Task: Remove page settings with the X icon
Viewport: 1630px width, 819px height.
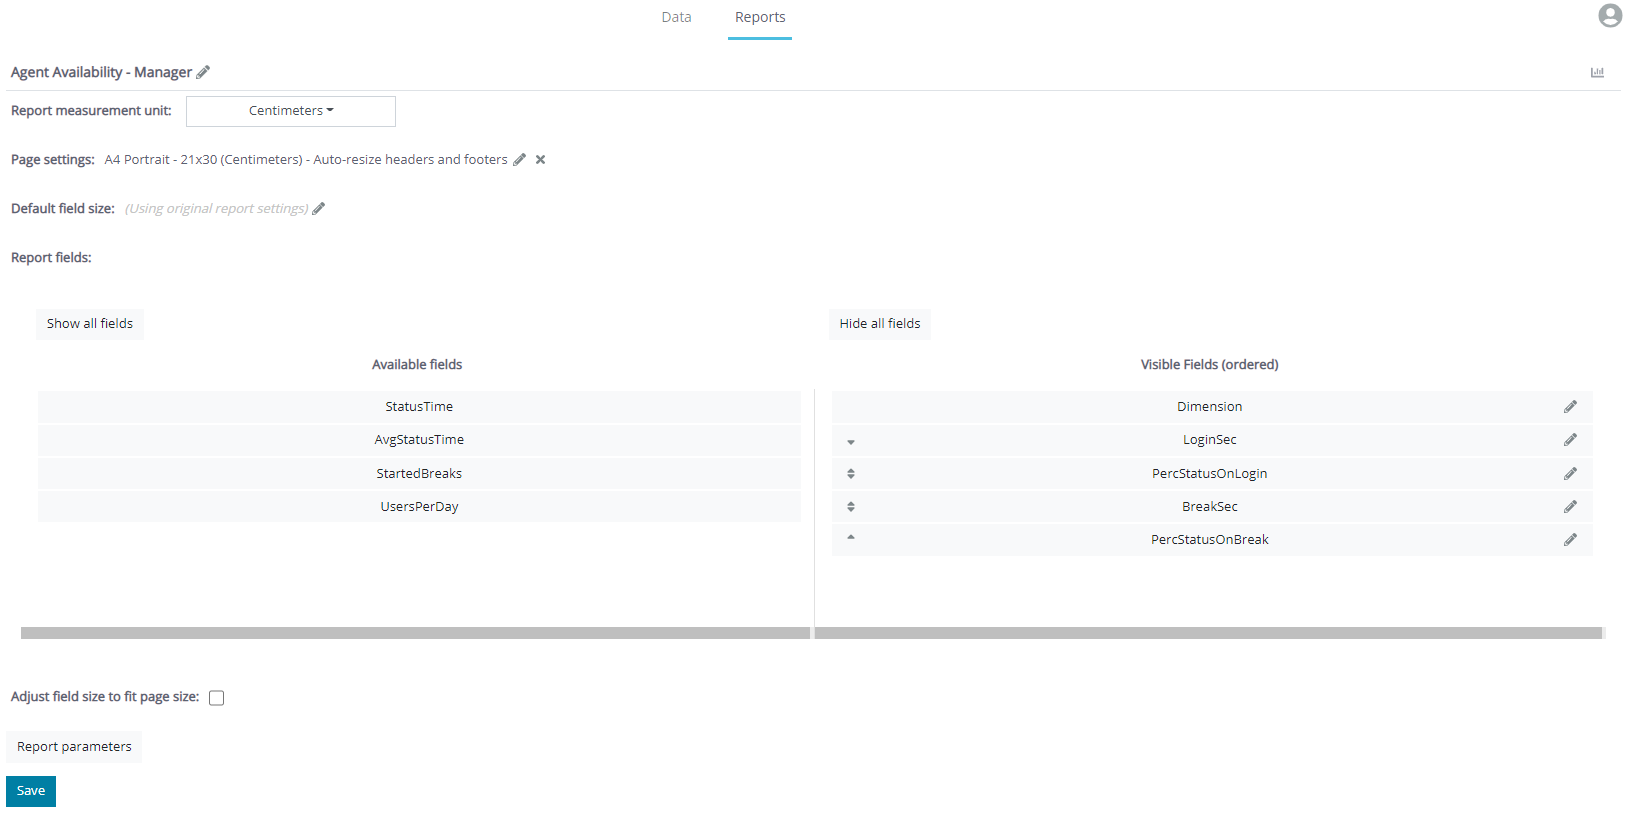Action: [x=540, y=160]
